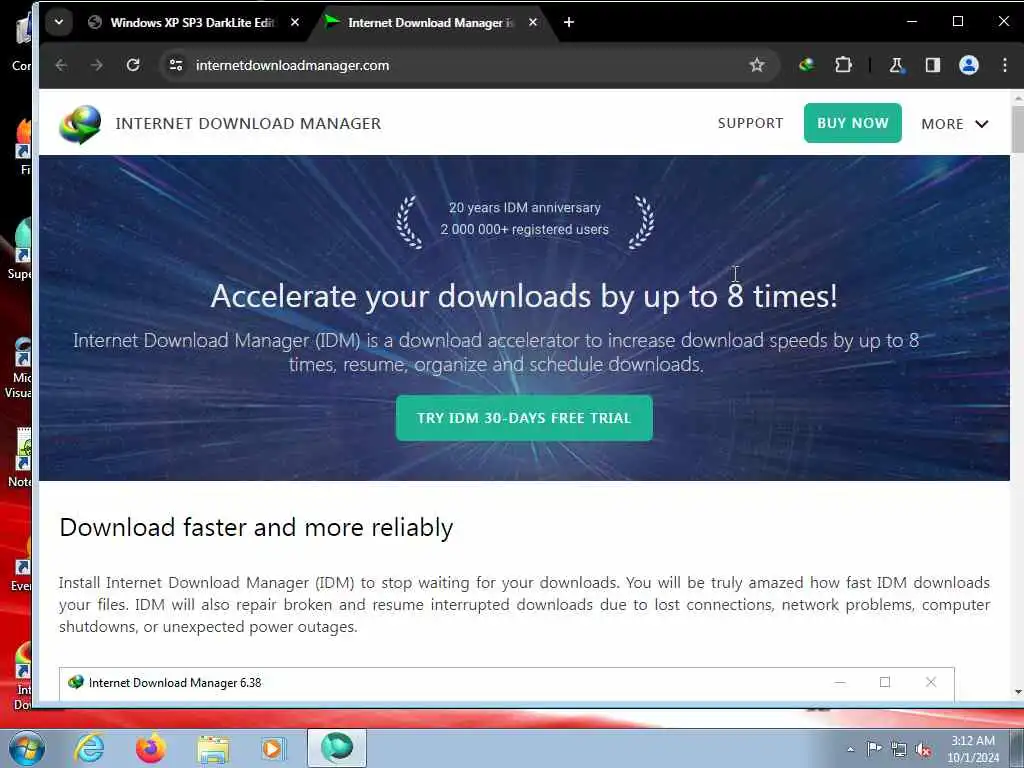Screen dimensions: 1024x768
Task: Click INTERNET DOWNLOAD MANAGER header title
Action: coord(248,123)
